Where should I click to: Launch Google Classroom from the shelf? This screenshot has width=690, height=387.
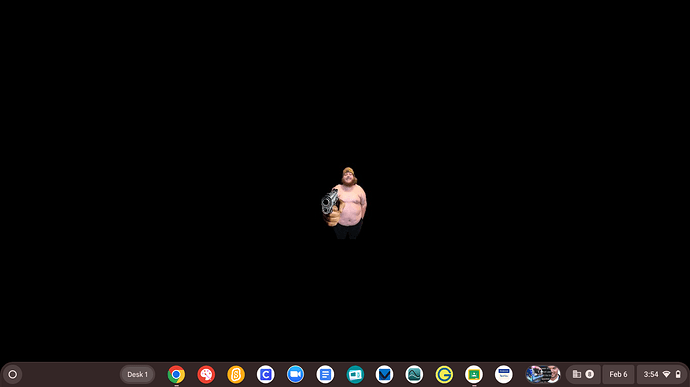click(474, 375)
